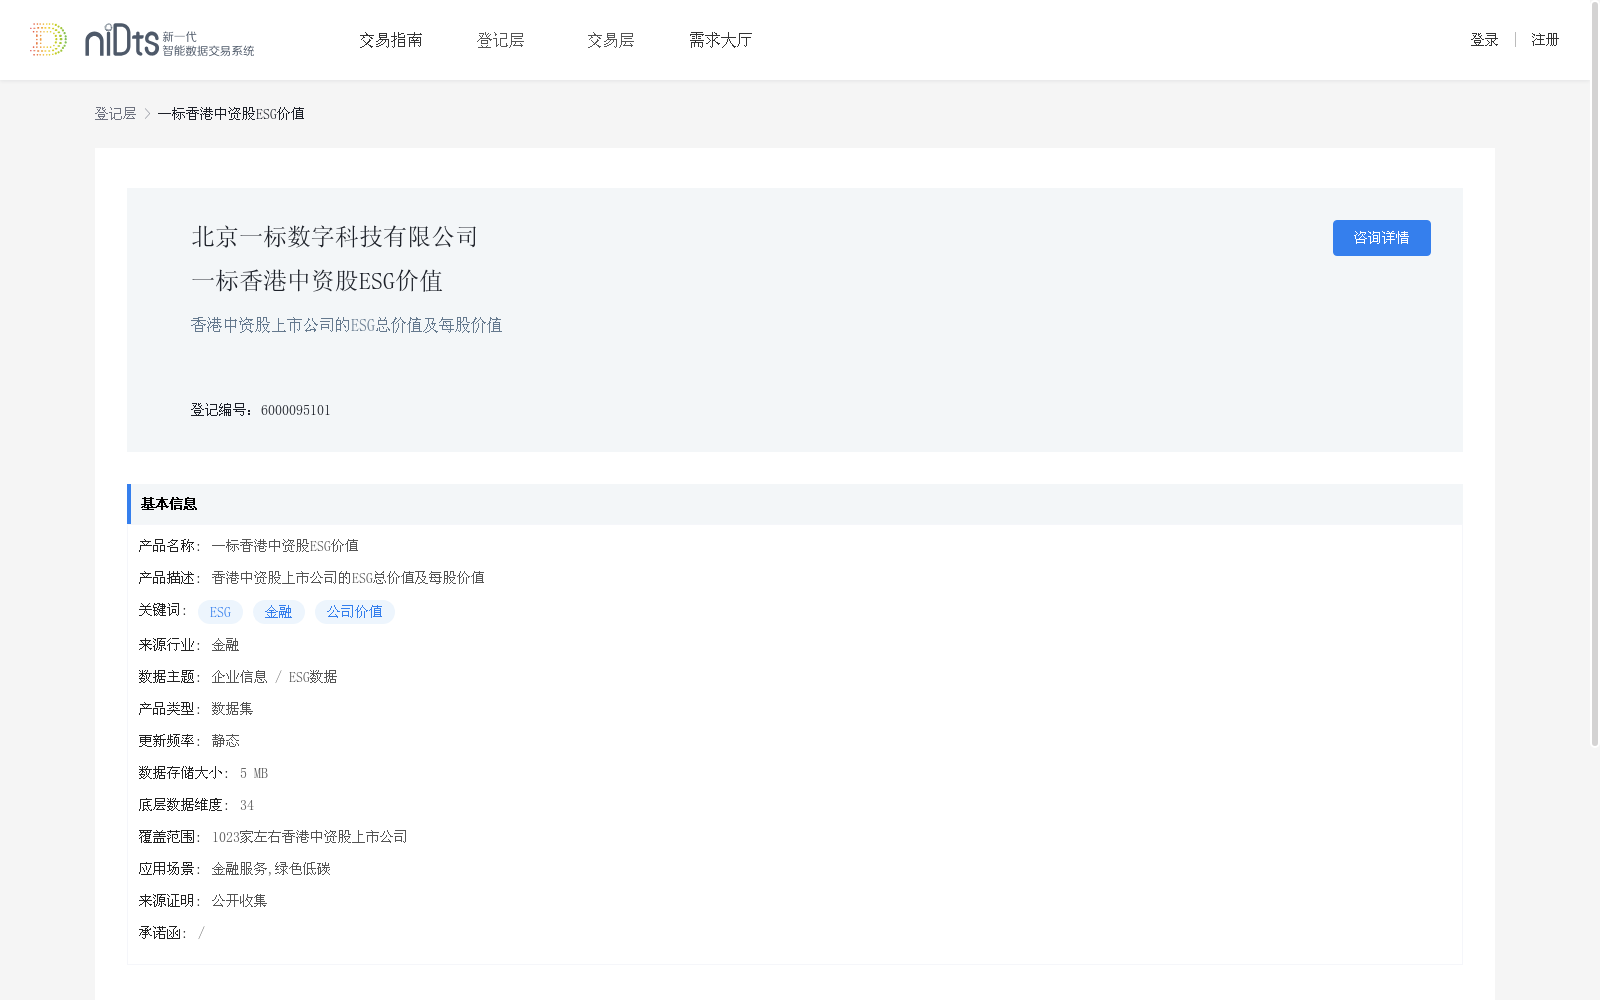
Task: Select the 公司价值 keyword tag
Action: [x=354, y=612]
